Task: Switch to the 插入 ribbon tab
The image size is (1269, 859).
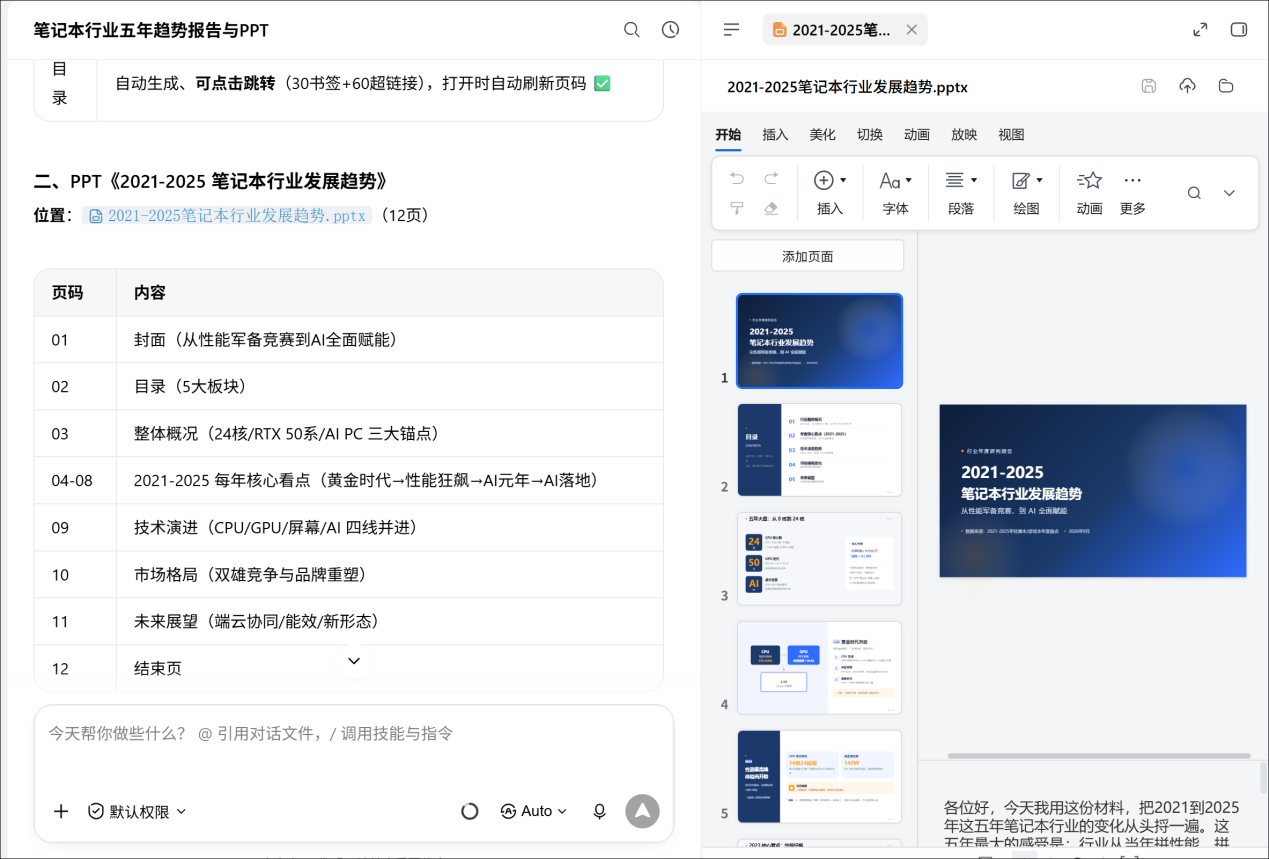Action: click(x=775, y=135)
